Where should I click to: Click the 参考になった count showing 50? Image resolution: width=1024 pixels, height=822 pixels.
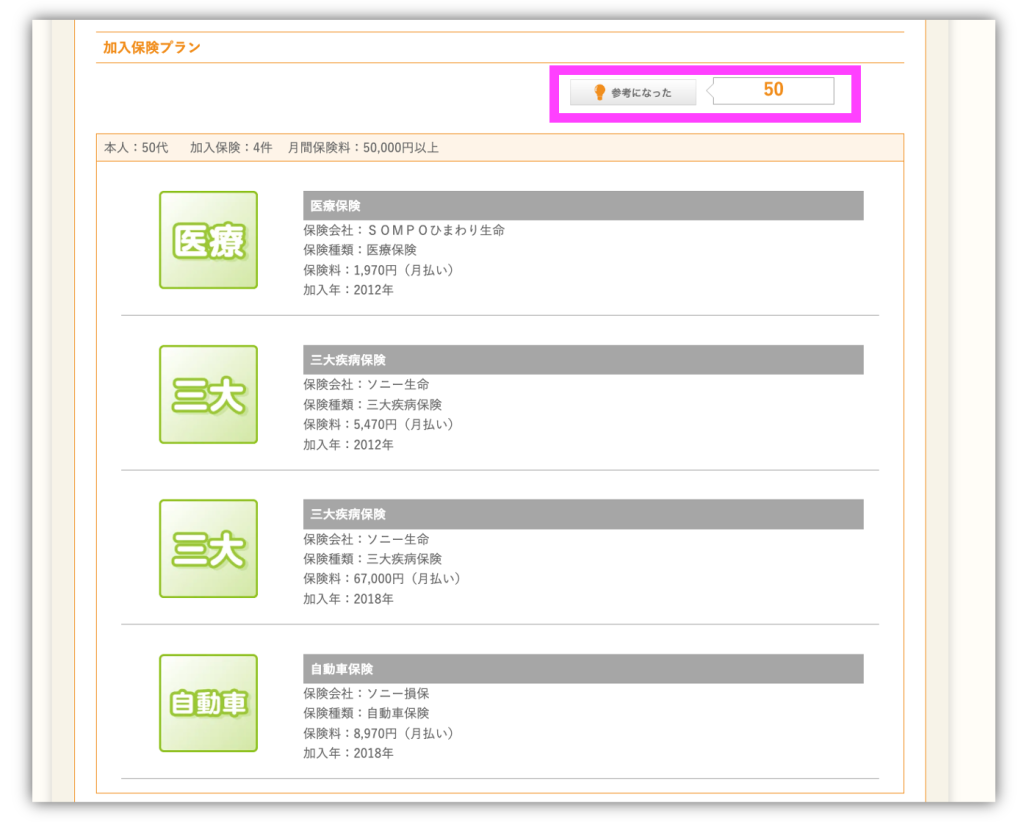point(773,90)
